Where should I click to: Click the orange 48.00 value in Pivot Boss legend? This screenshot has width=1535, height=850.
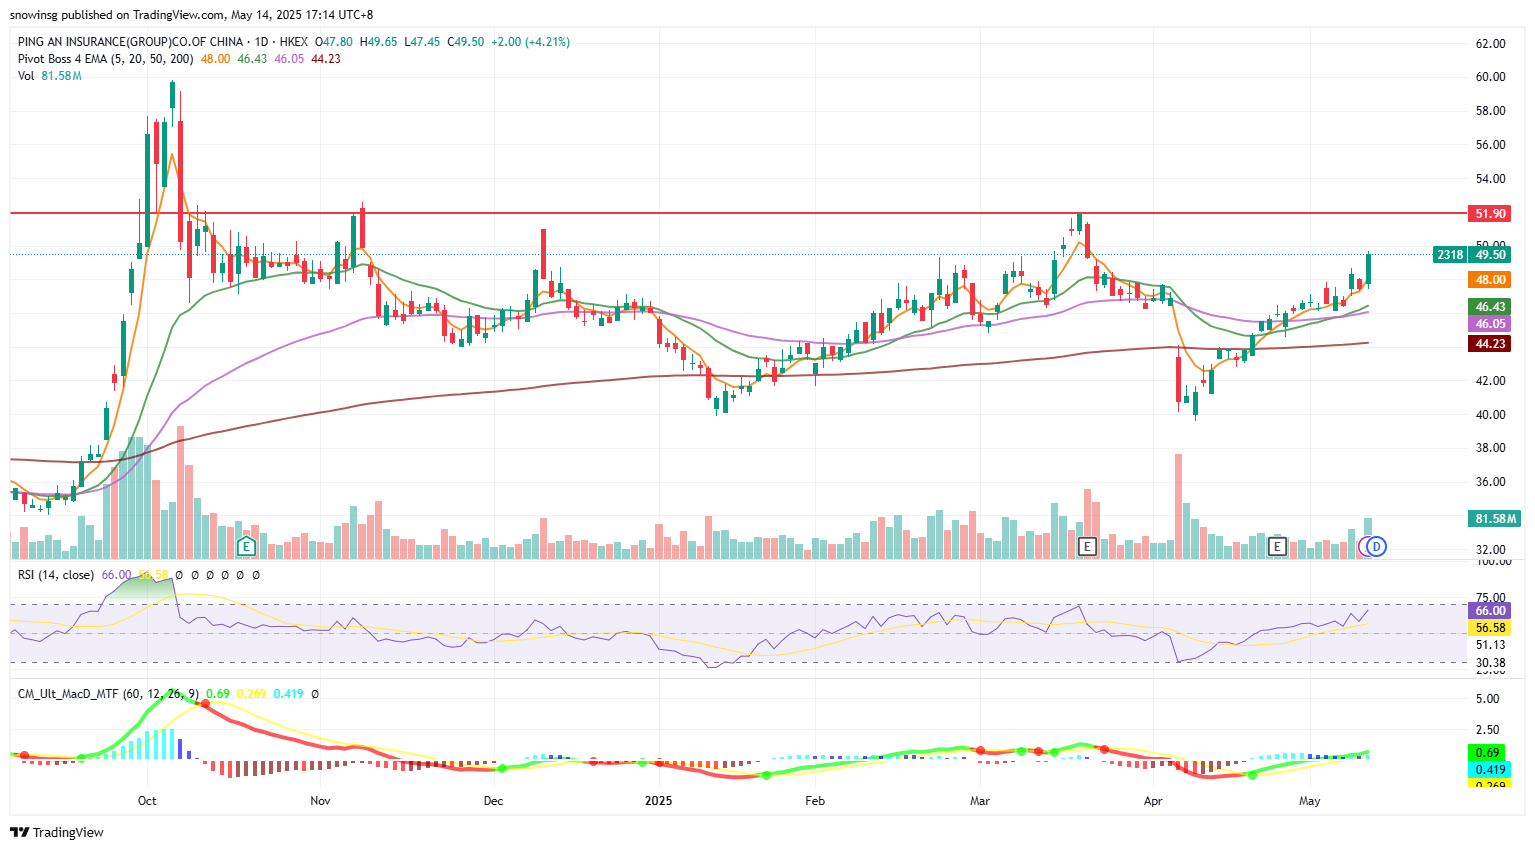coord(215,59)
